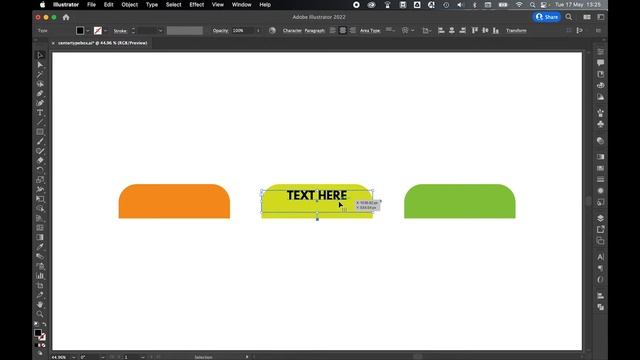The height and width of the screenshot is (360, 640).
Task: Select the Magic Wand tool
Action: (x=40, y=75)
